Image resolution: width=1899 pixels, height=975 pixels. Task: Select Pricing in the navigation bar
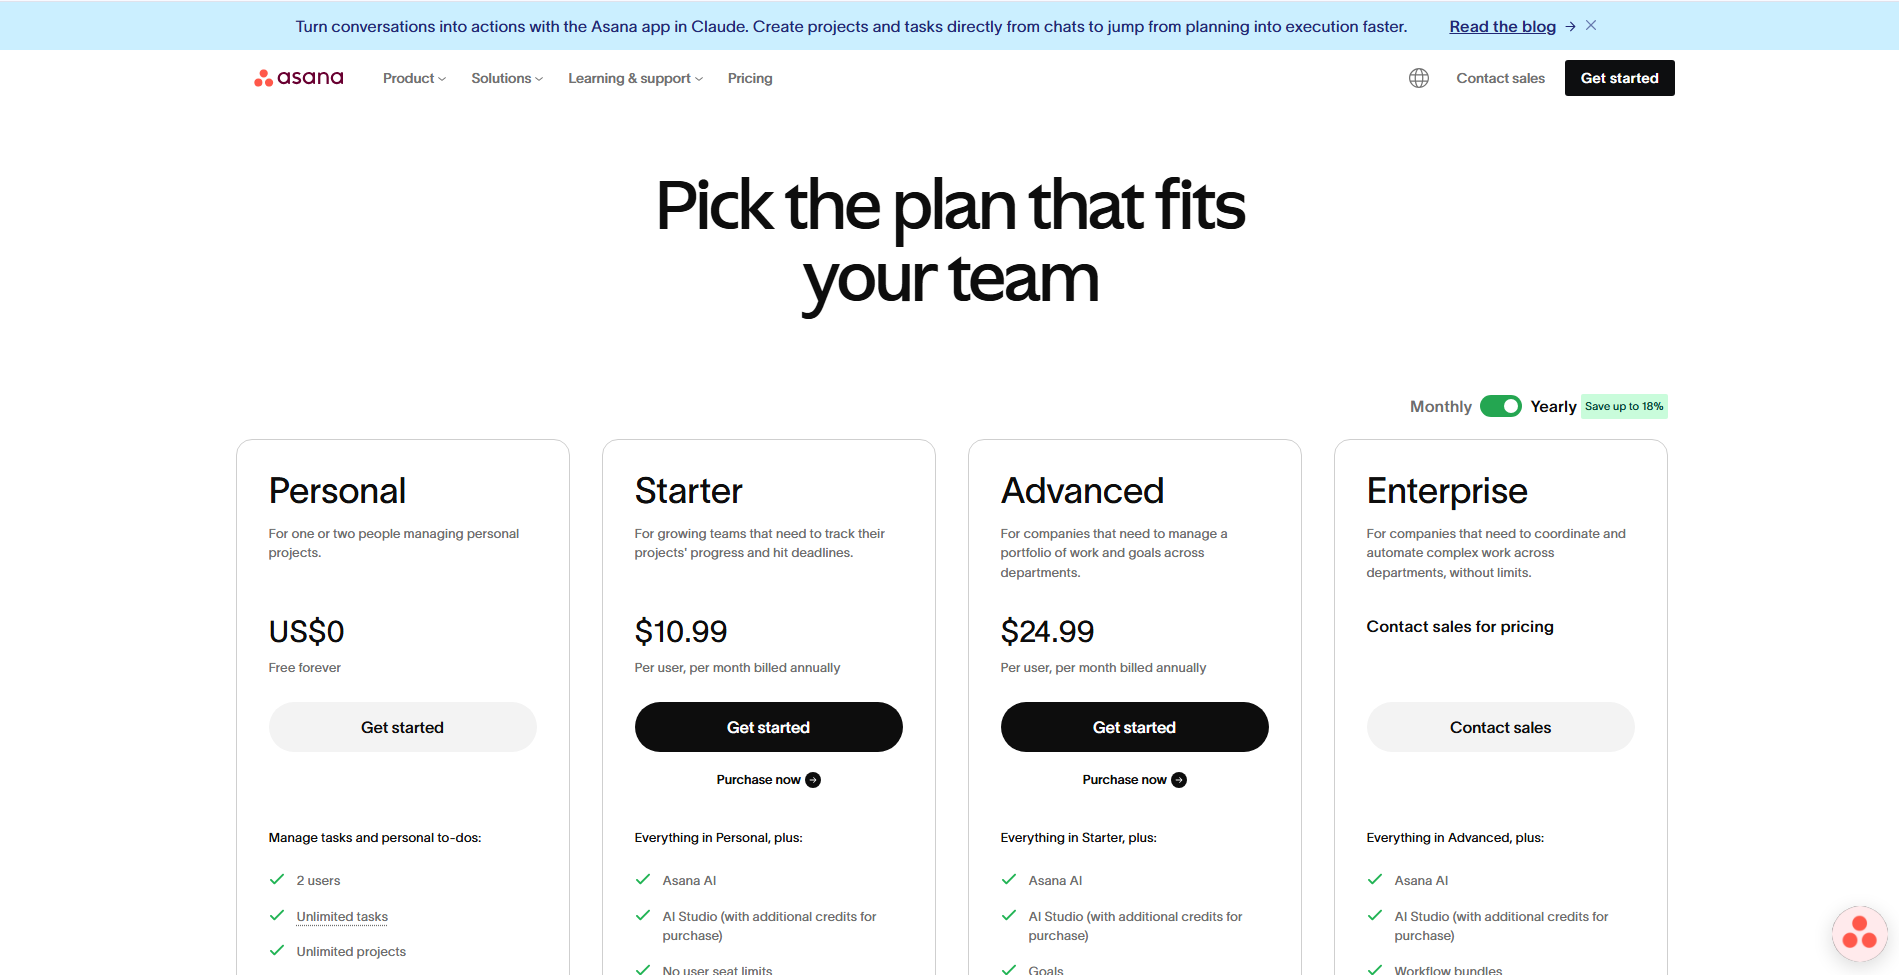coord(750,78)
